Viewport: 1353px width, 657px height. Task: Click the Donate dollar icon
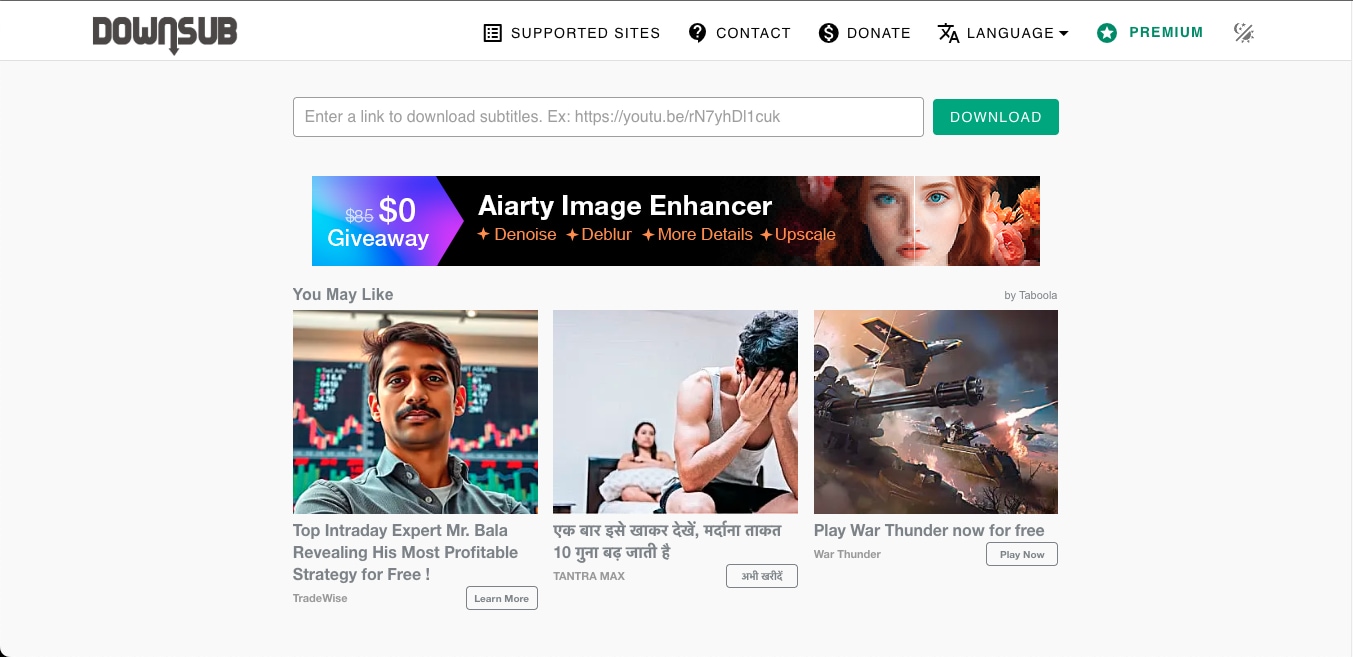tap(828, 33)
